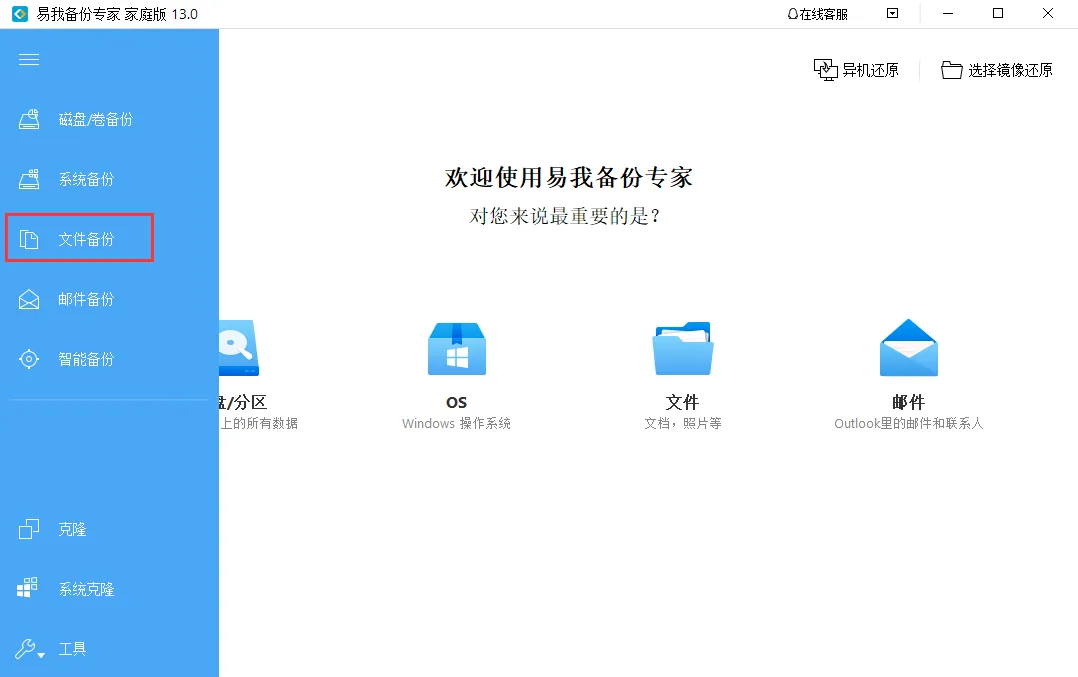Open 在线客服 support link

tap(817, 14)
